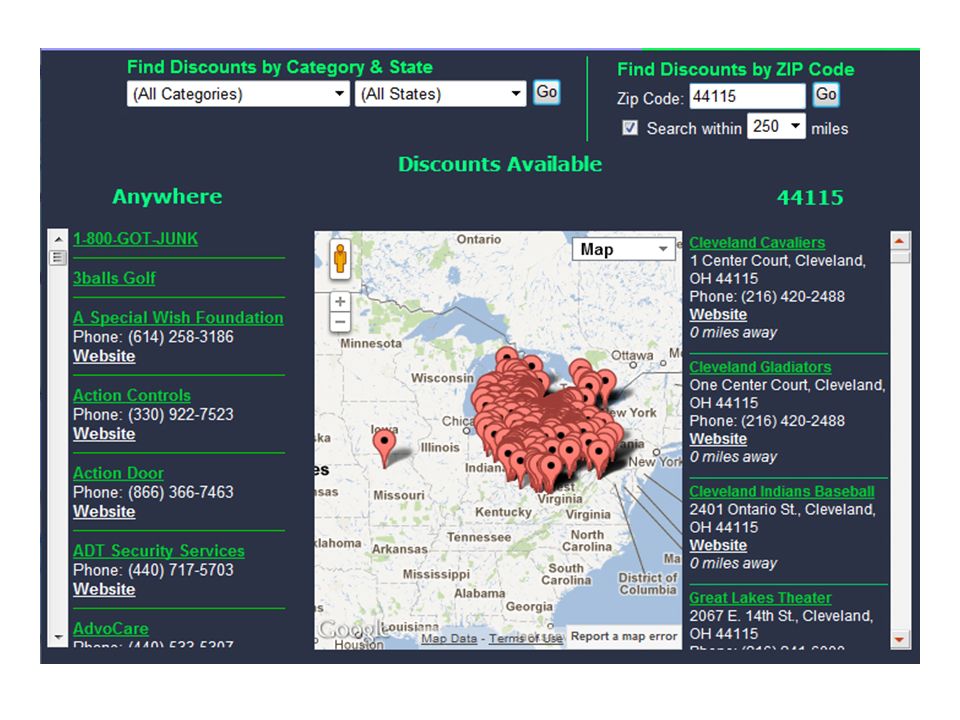
Task: Open the Cleveland Cavaliers link
Action: pyautogui.click(x=757, y=242)
